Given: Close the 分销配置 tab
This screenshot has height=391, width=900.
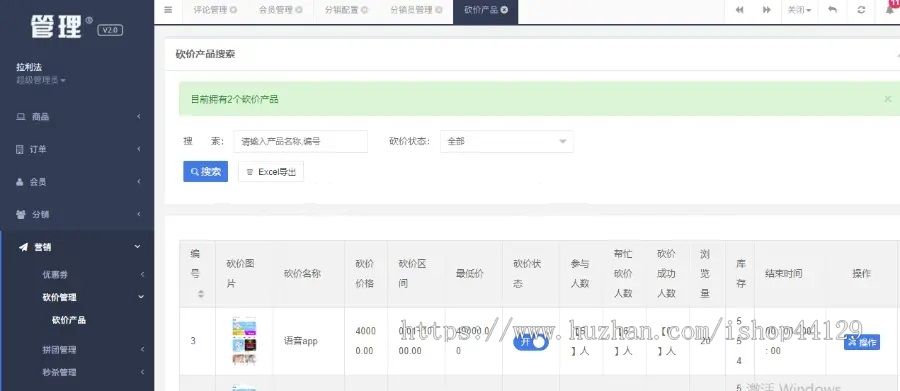Looking at the screenshot, I should (364, 10).
